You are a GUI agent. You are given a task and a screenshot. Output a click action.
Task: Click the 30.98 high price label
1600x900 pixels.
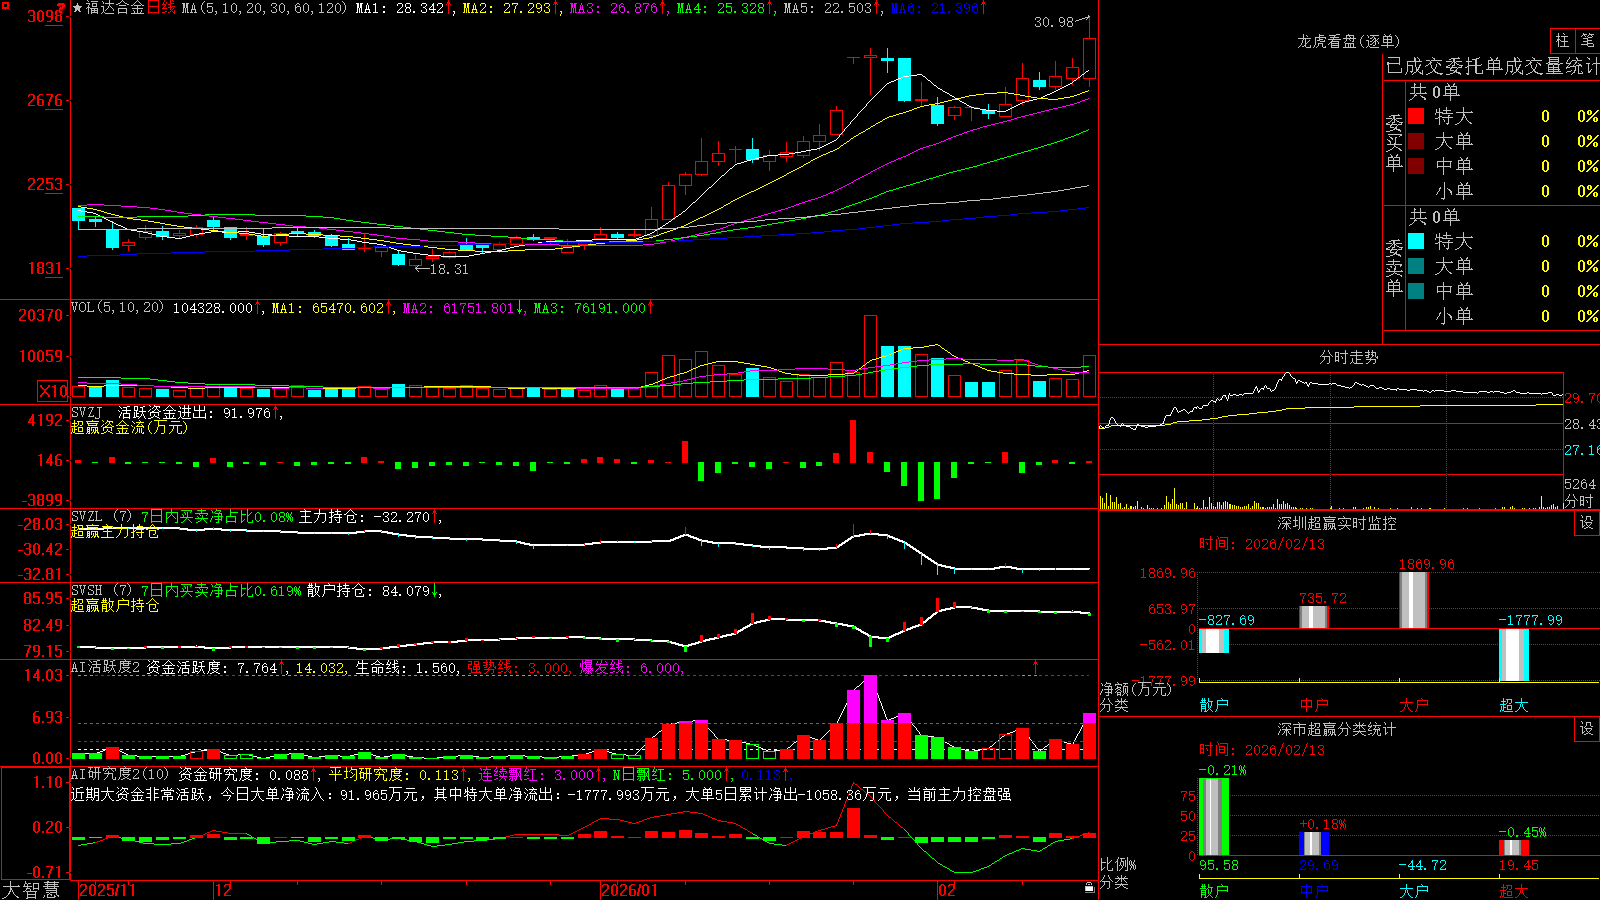pyautogui.click(x=1054, y=22)
